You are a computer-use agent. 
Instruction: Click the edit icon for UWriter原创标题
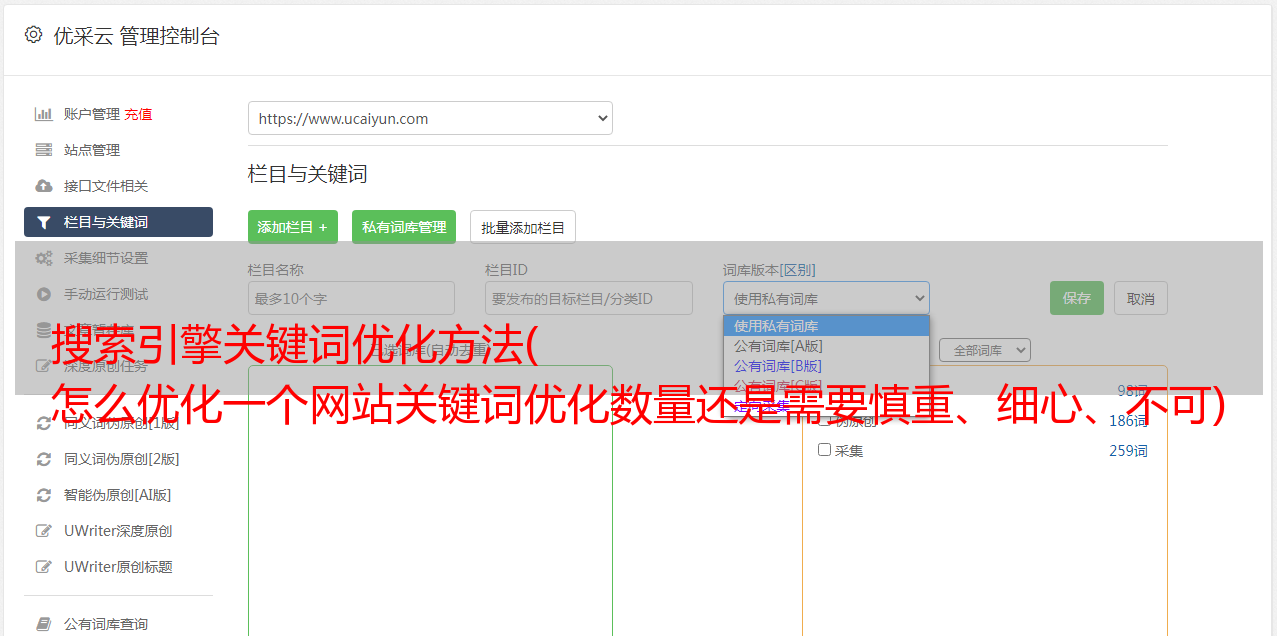click(x=44, y=567)
